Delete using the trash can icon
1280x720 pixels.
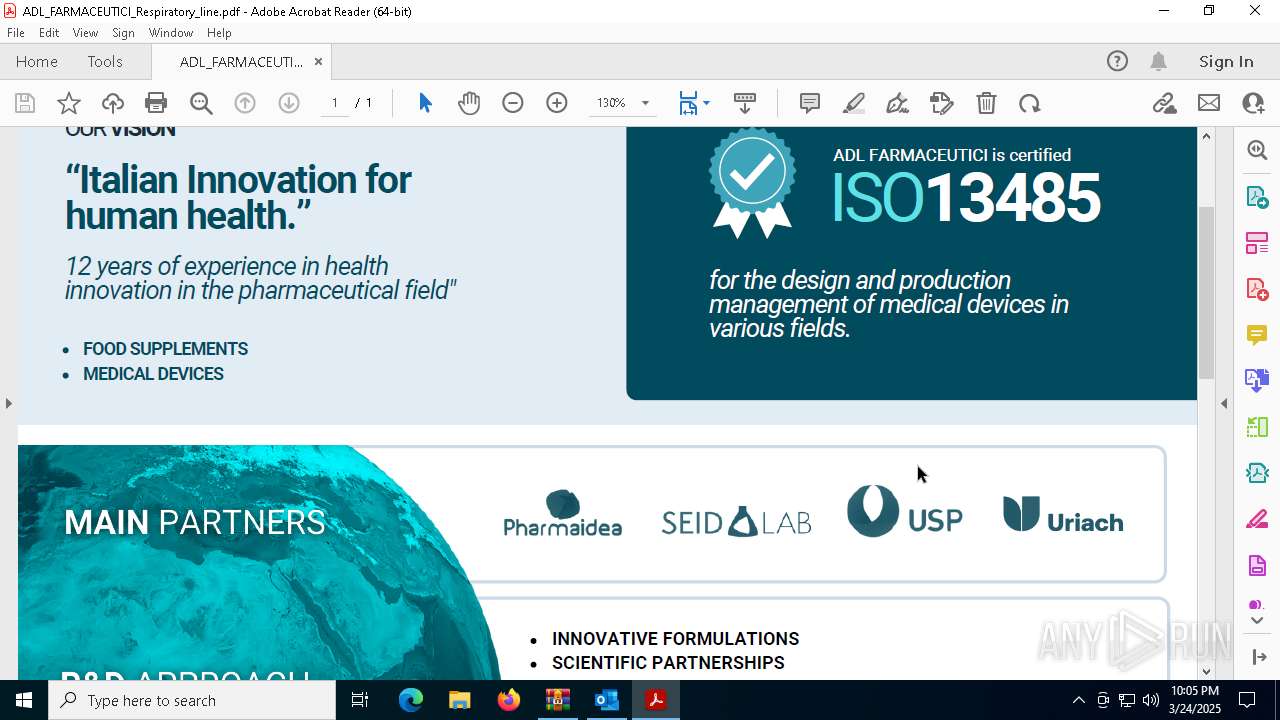pyautogui.click(x=986, y=103)
